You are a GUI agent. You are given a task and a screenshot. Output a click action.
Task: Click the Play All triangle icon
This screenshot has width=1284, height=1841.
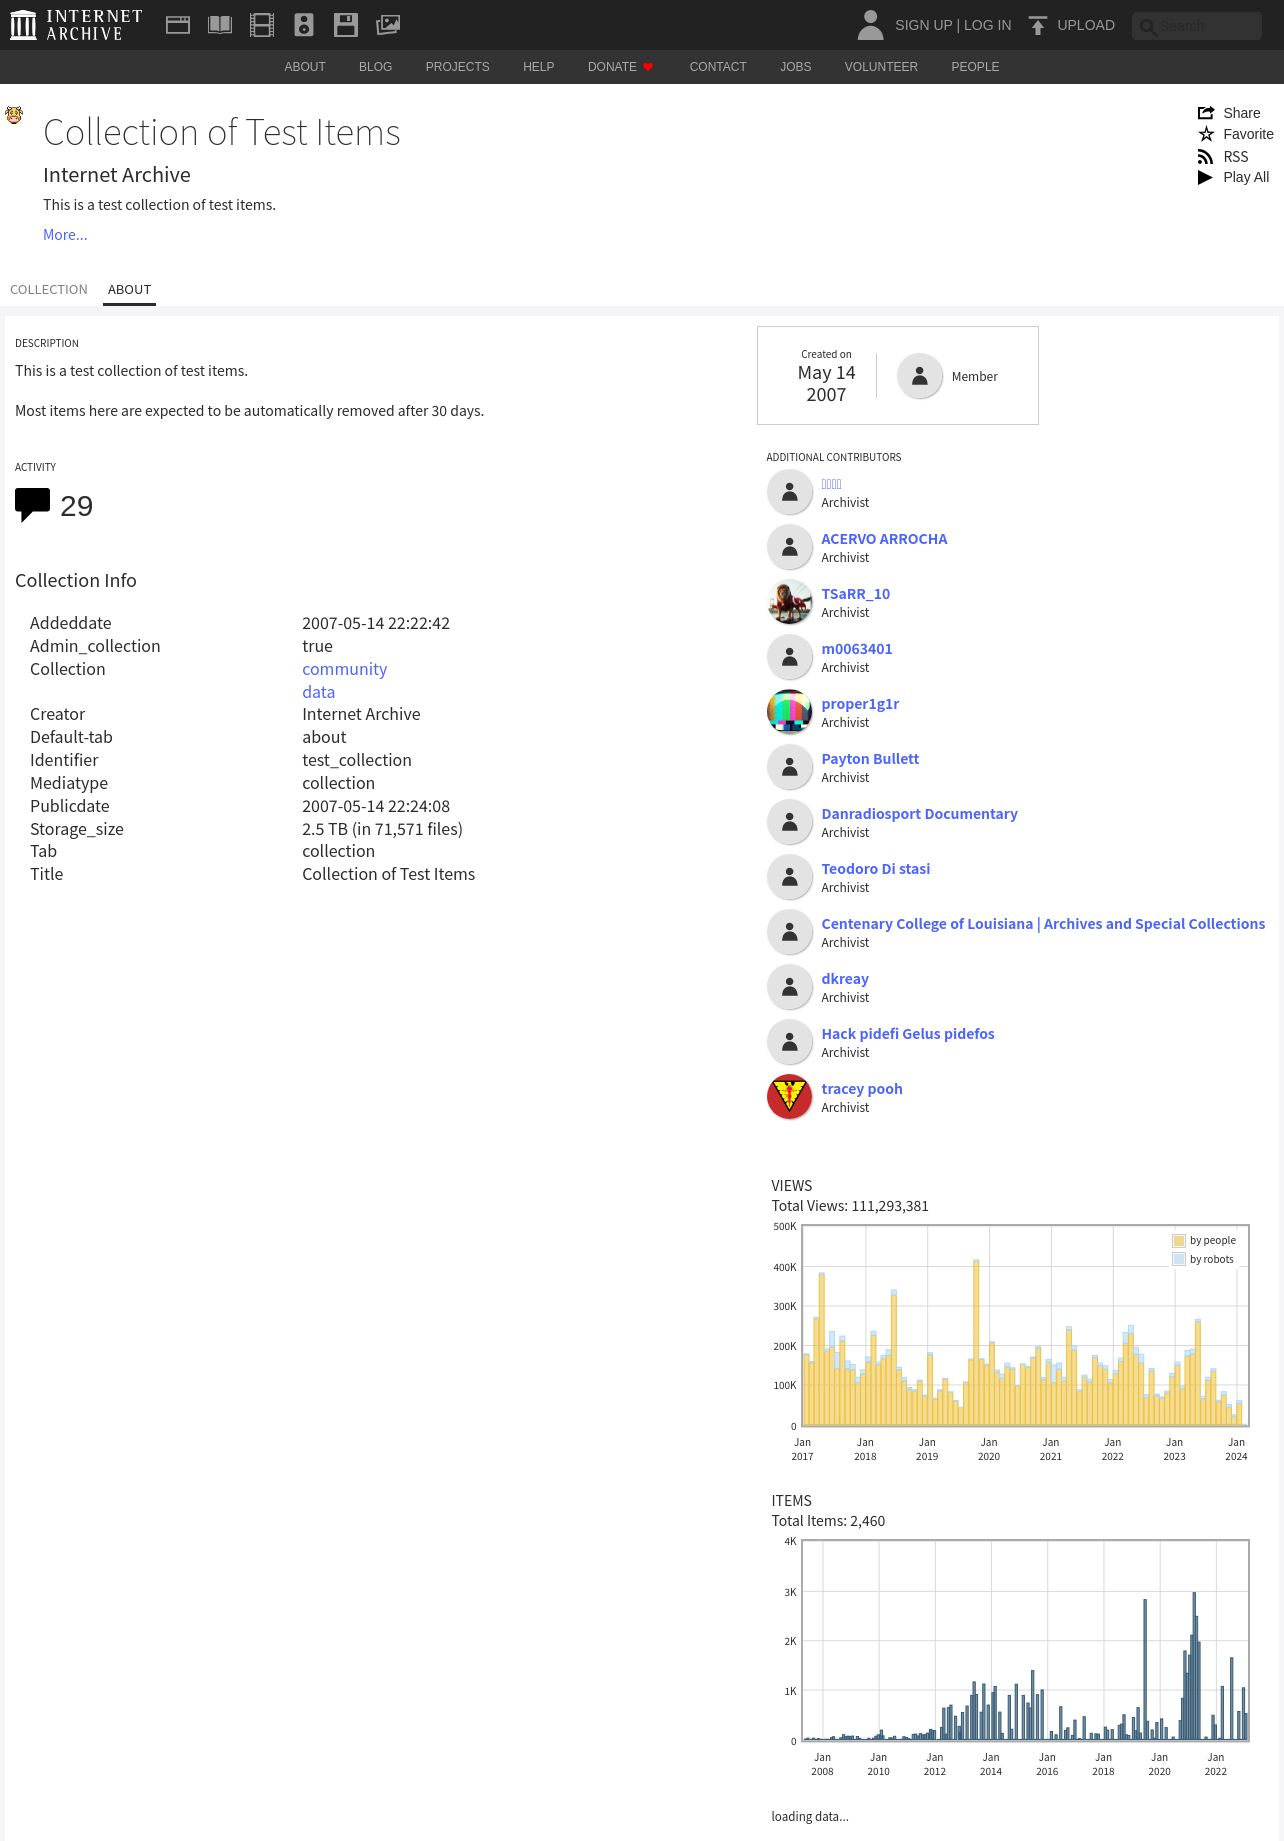coord(1206,177)
